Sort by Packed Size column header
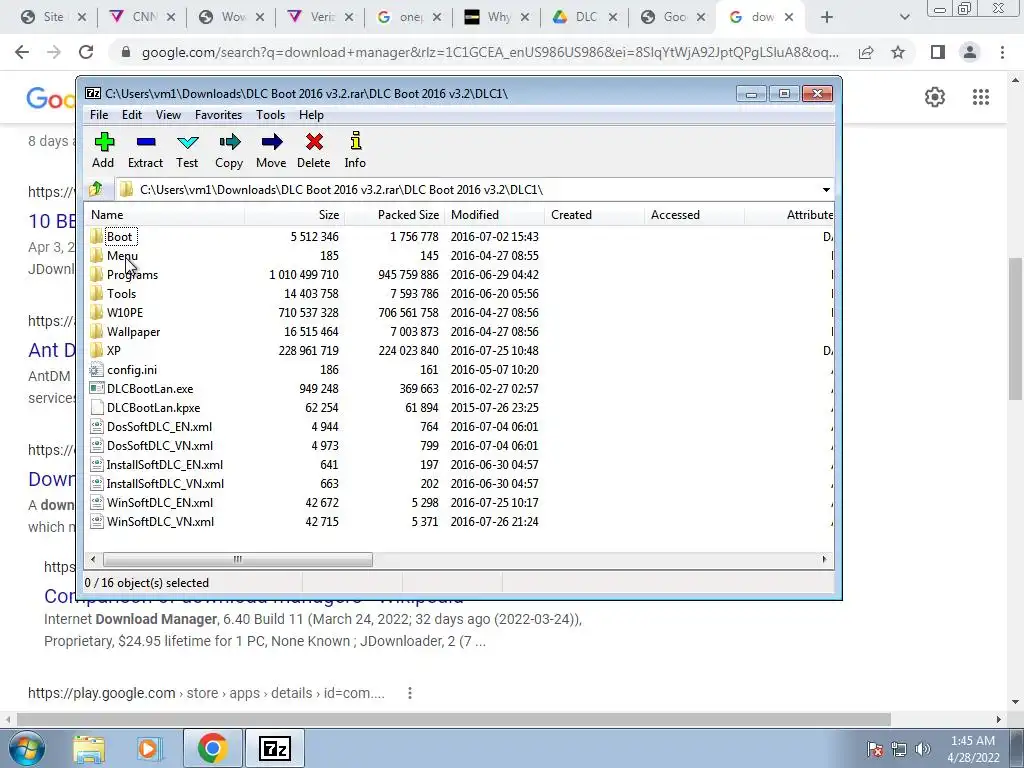Image resolution: width=1024 pixels, height=768 pixels. (x=394, y=215)
